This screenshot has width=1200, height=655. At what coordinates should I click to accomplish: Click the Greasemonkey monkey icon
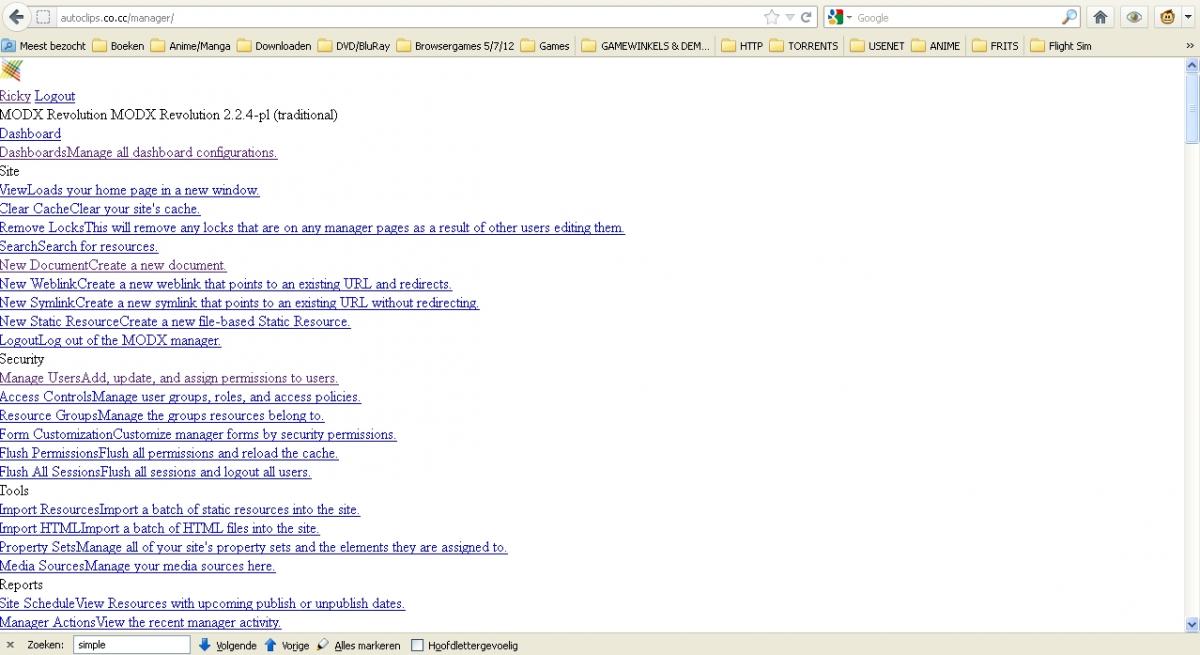1167,17
